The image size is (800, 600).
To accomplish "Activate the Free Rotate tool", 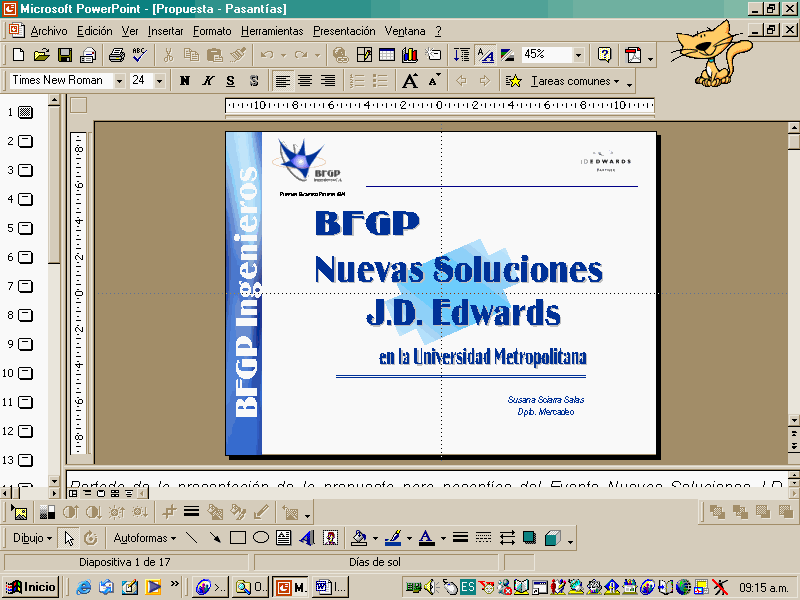I will [91, 538].
